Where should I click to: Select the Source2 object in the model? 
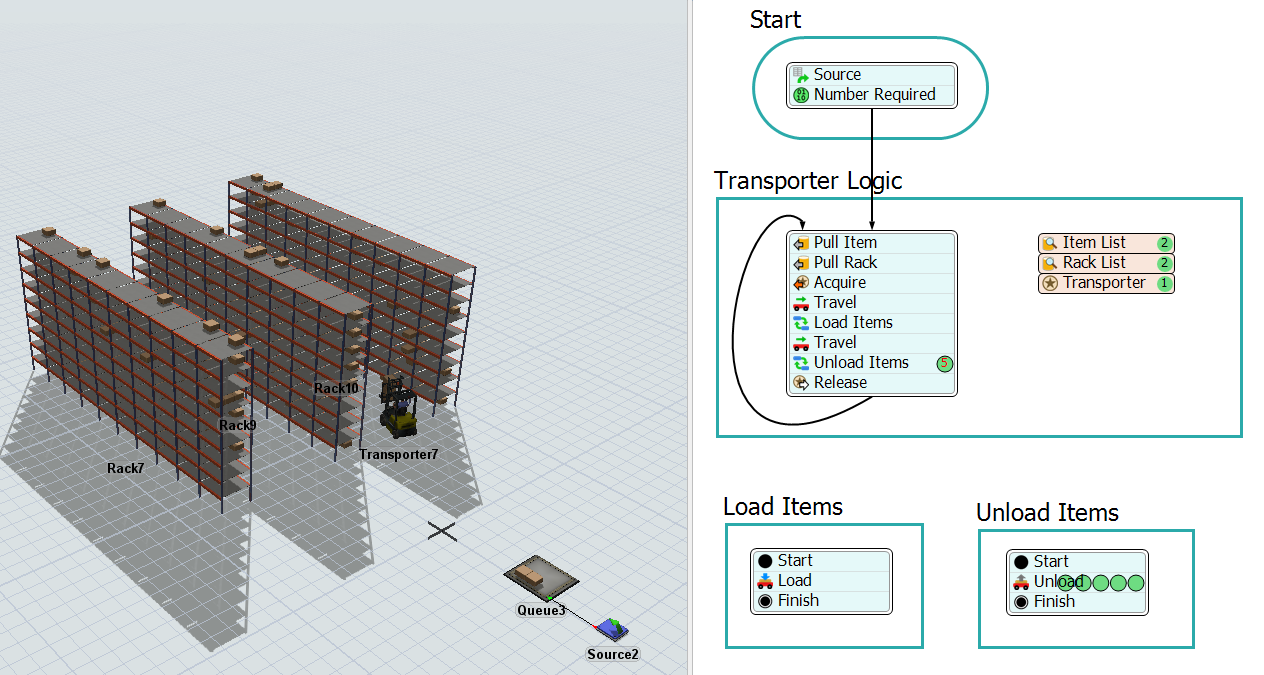point(611,629)
